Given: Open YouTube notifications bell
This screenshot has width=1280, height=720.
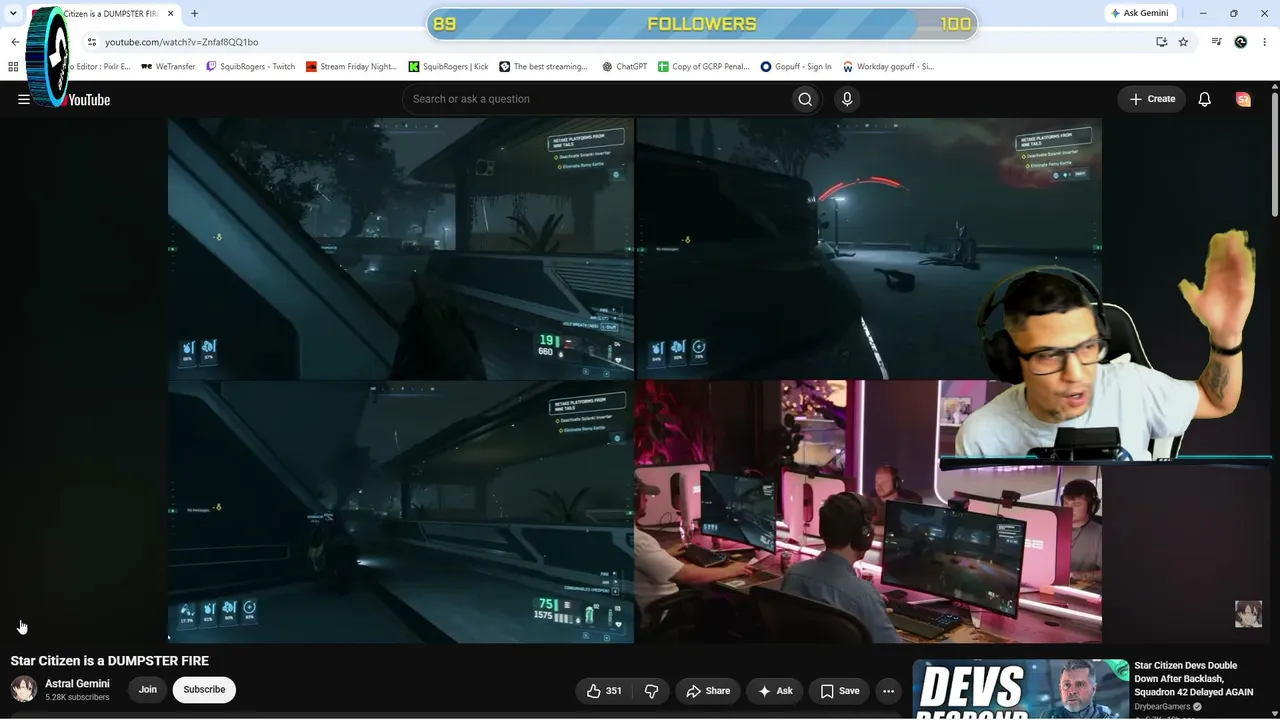Looking at the screenshot, I should [x=1205, y=99].
